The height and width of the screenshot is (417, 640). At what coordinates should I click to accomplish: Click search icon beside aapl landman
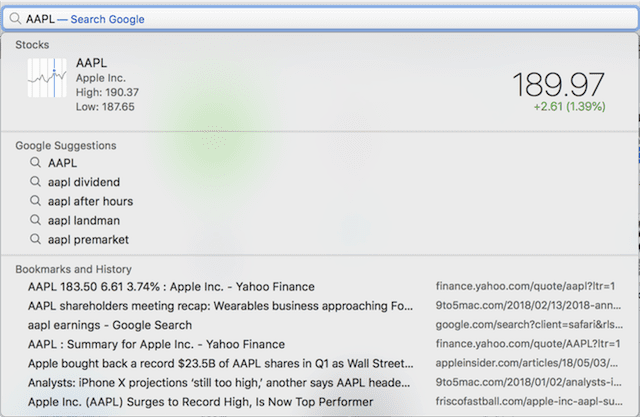click(35, 220)
